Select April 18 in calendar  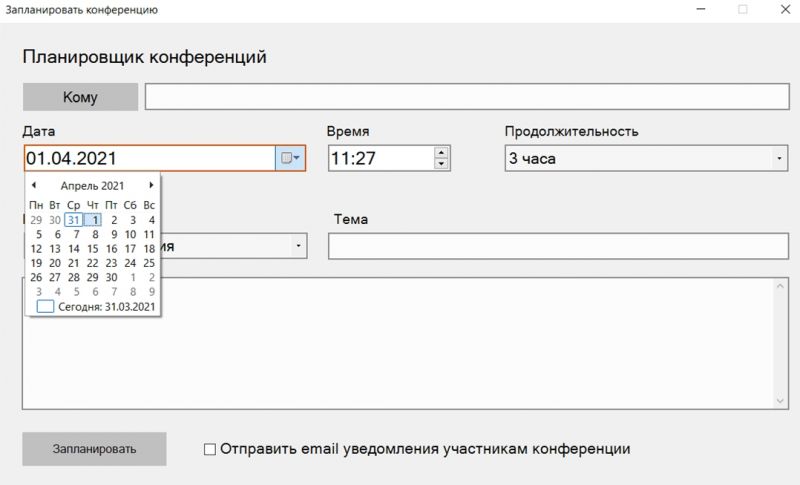click(149, 249)
